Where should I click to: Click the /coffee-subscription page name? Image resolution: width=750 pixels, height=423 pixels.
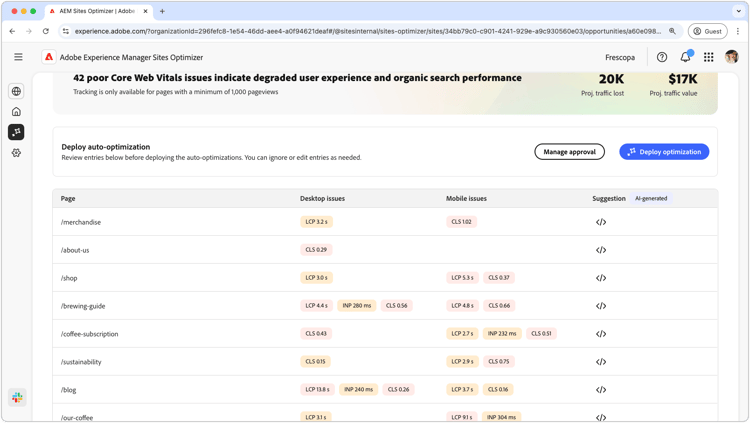[89, 334]
